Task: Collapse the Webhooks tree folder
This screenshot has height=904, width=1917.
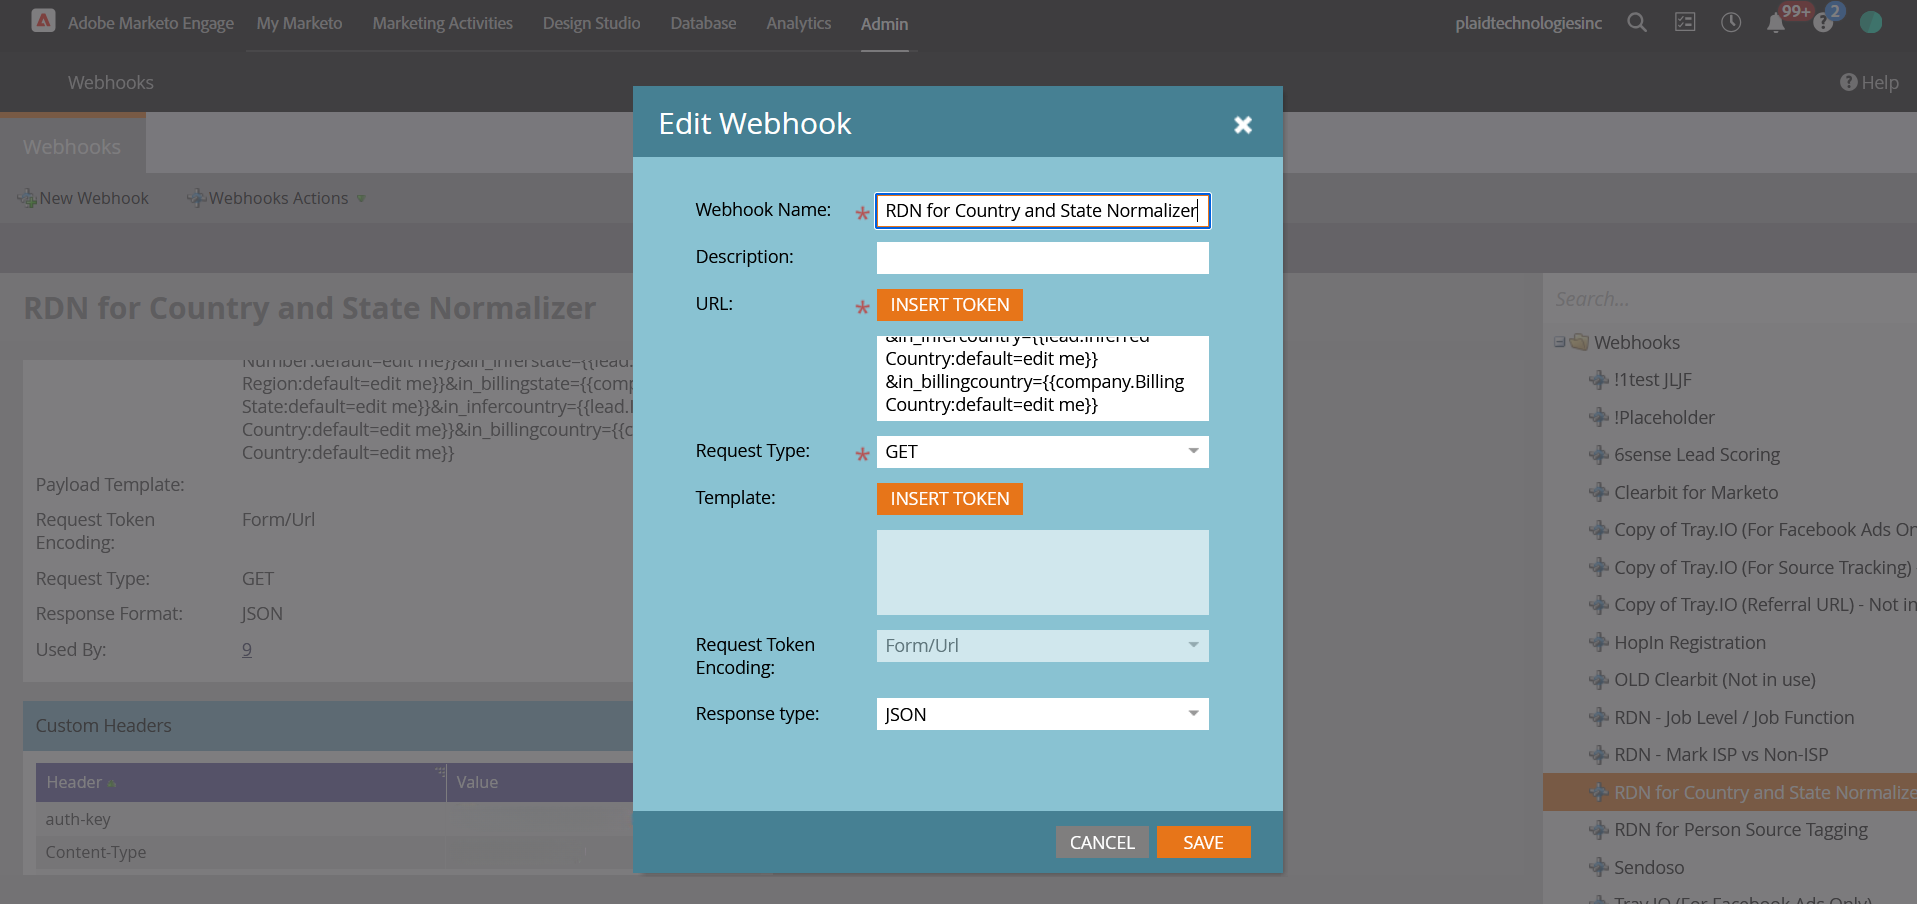Action: click(x=1559, y=342)
